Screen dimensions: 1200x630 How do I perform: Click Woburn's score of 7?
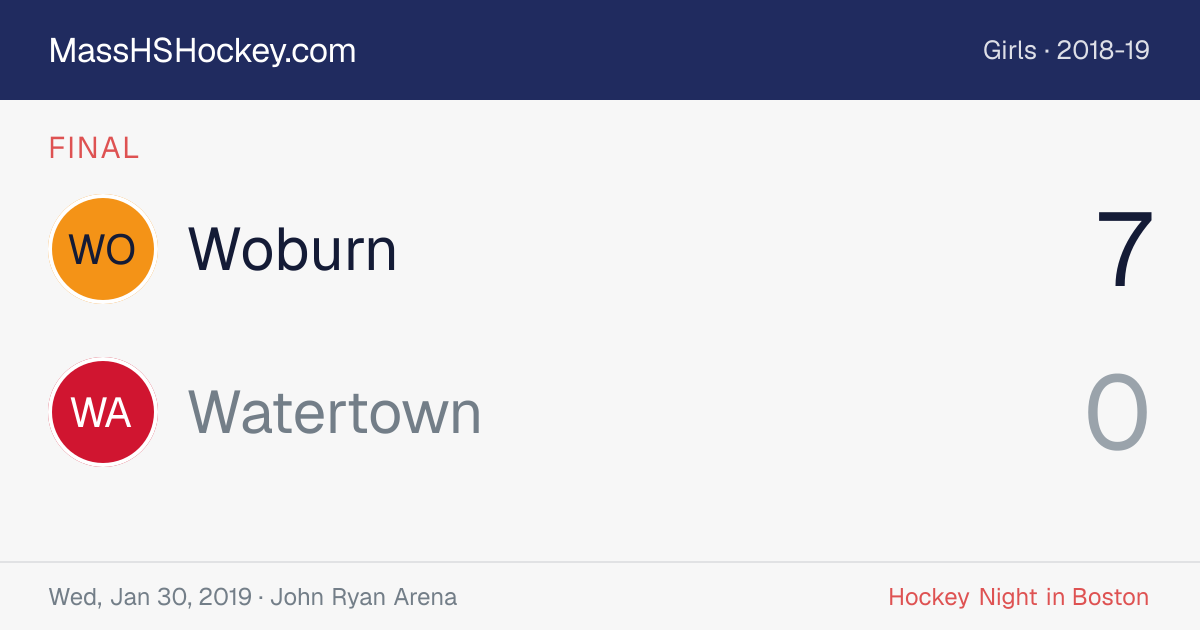coord(1125,249)
